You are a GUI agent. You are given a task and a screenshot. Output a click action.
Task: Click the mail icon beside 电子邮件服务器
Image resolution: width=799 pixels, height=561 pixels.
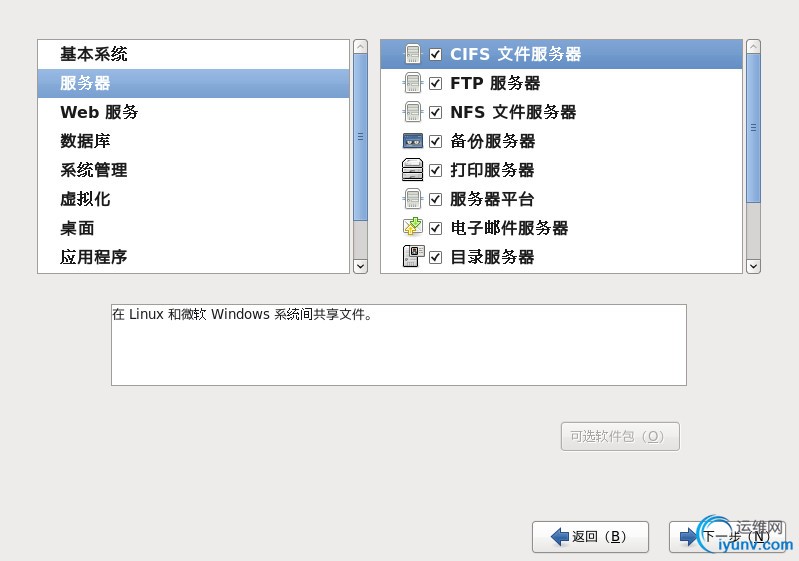point(413,227)
